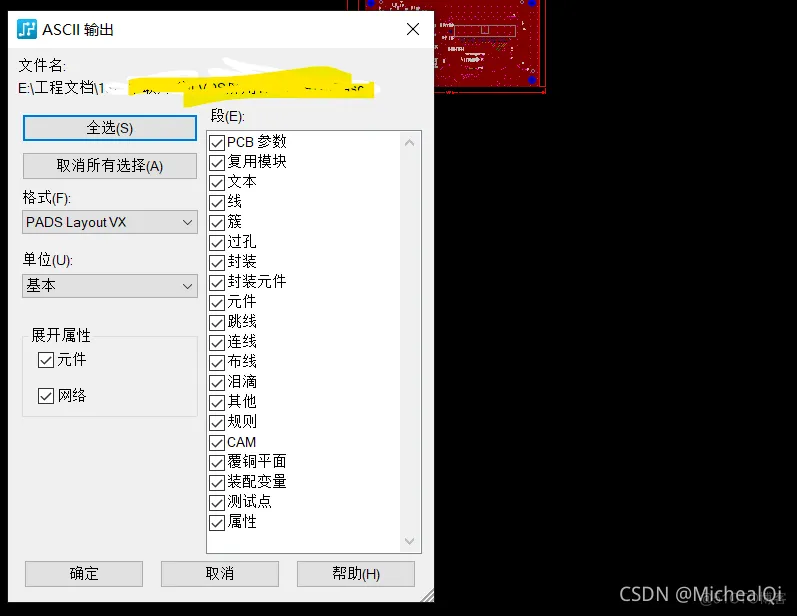Toggle the CAM section checkbox

coord(217,443)
